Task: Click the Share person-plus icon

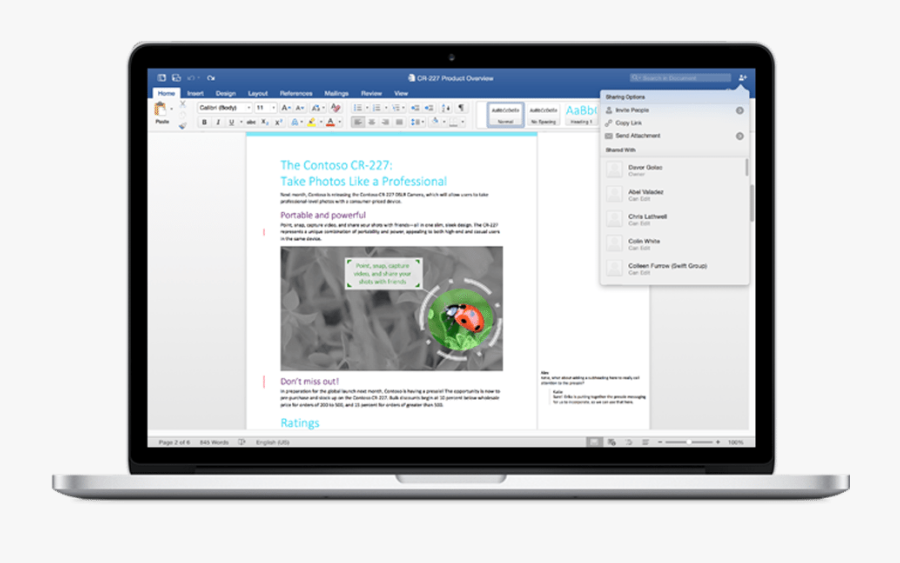Action: (x=742, y=77)
